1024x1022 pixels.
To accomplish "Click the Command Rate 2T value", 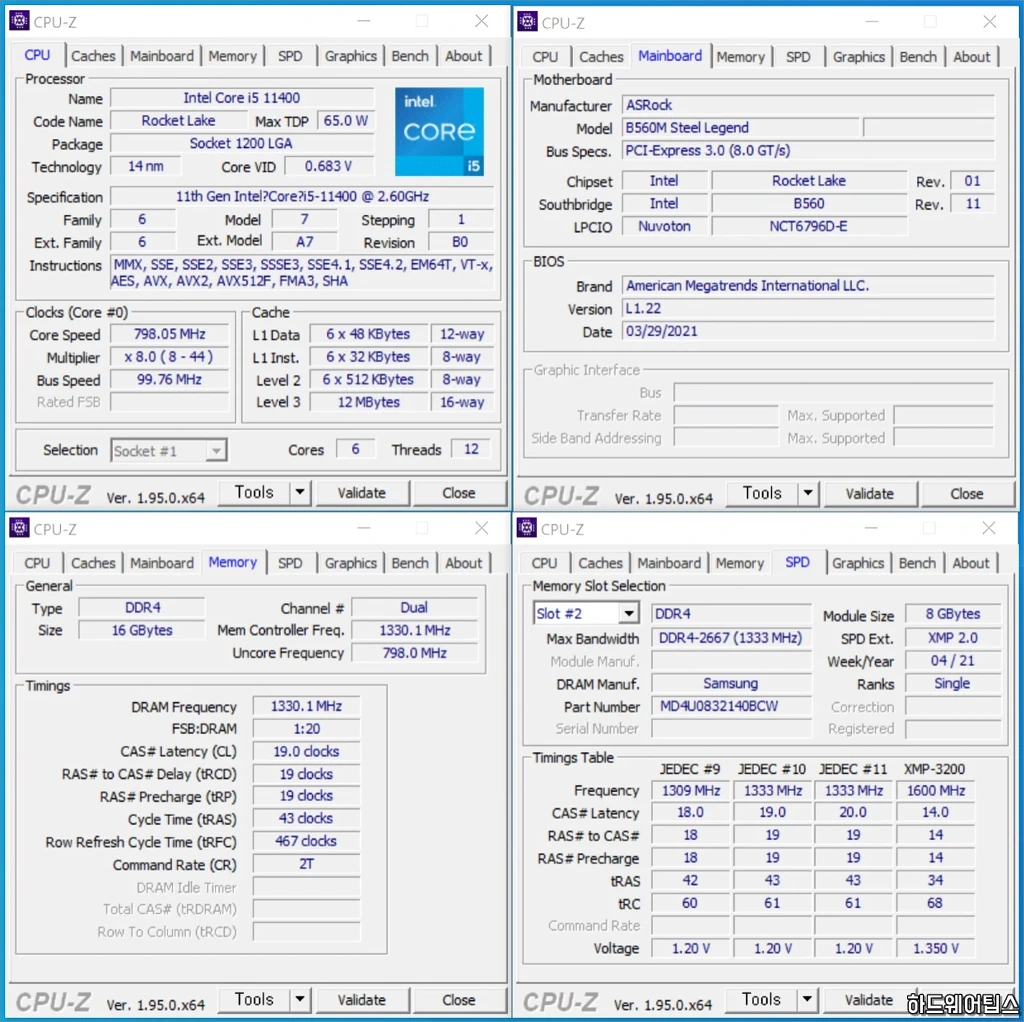I will (x=306, y=865).
